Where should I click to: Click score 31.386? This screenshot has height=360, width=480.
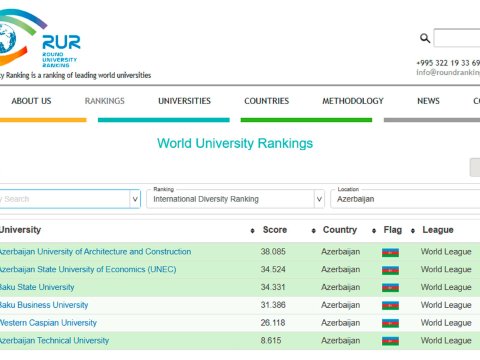273,305
